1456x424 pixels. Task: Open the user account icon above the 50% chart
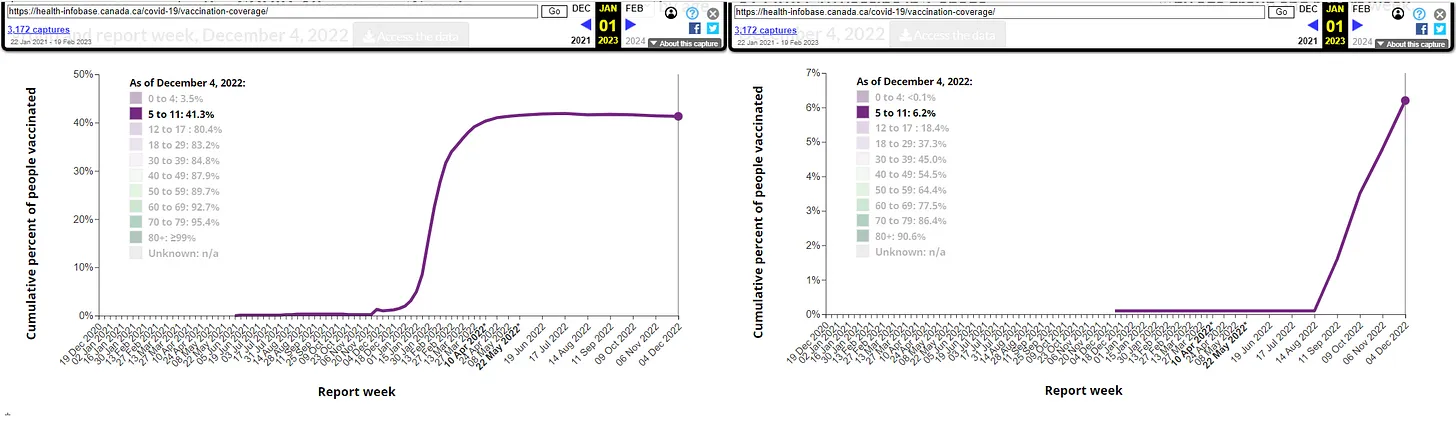click(x=670, y=13)
